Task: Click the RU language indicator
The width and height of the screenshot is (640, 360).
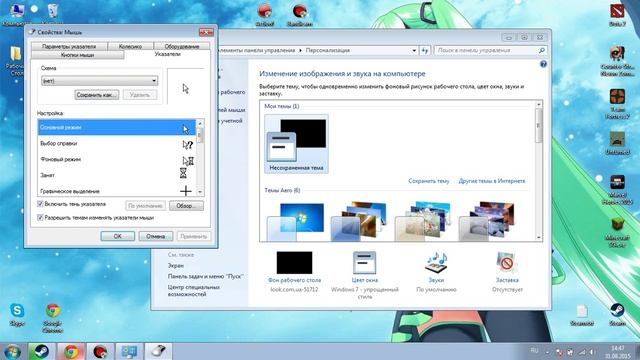Action: [x=534, y=351]
